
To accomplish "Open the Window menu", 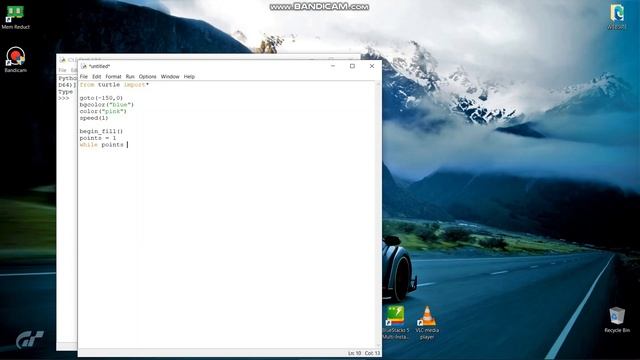I will (x=170, y=77).
